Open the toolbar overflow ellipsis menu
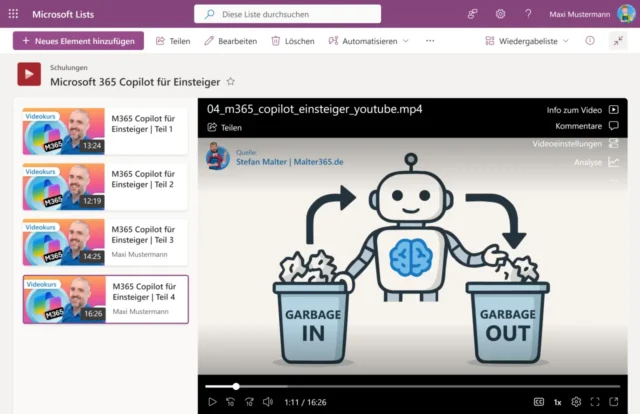This screenshot has width=640, height=414. click(430, 41)
